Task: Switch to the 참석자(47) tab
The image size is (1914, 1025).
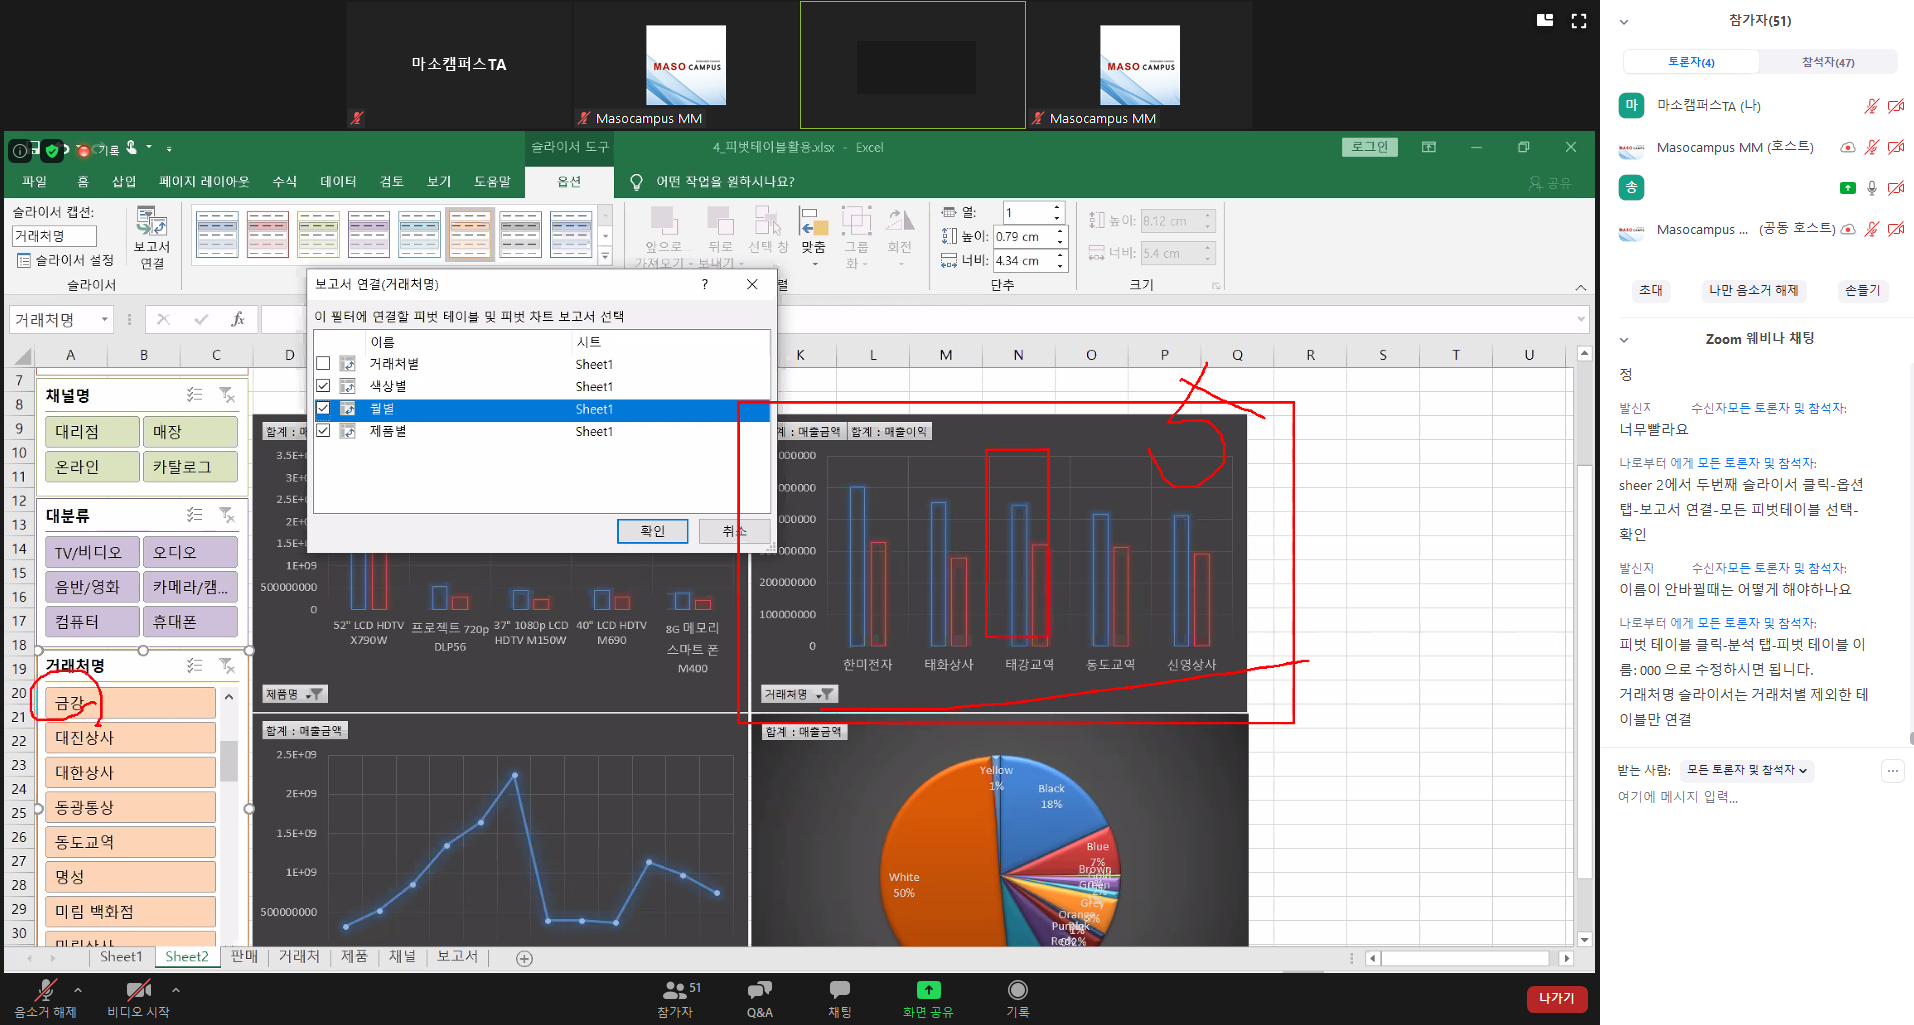Action: [1827, 62]
